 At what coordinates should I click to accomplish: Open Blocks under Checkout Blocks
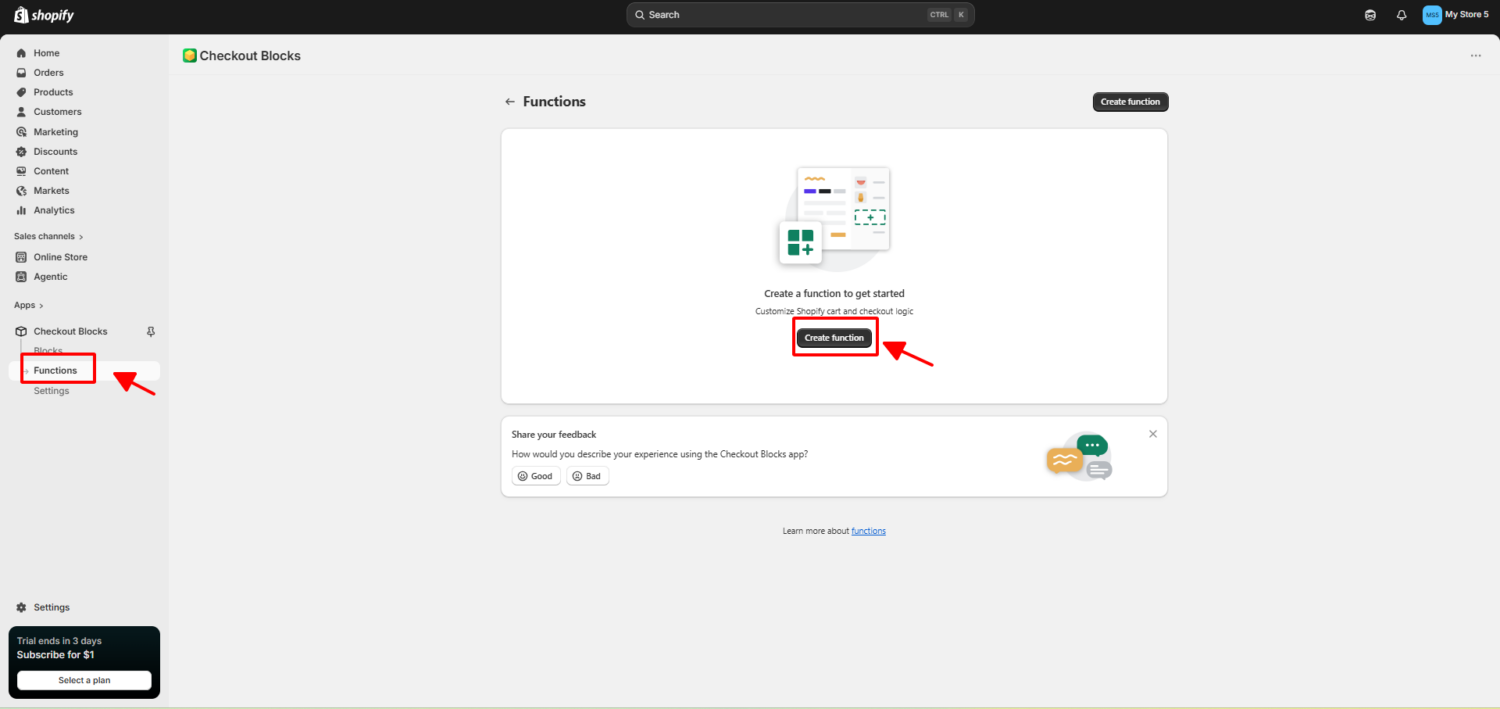click(48, 351)
